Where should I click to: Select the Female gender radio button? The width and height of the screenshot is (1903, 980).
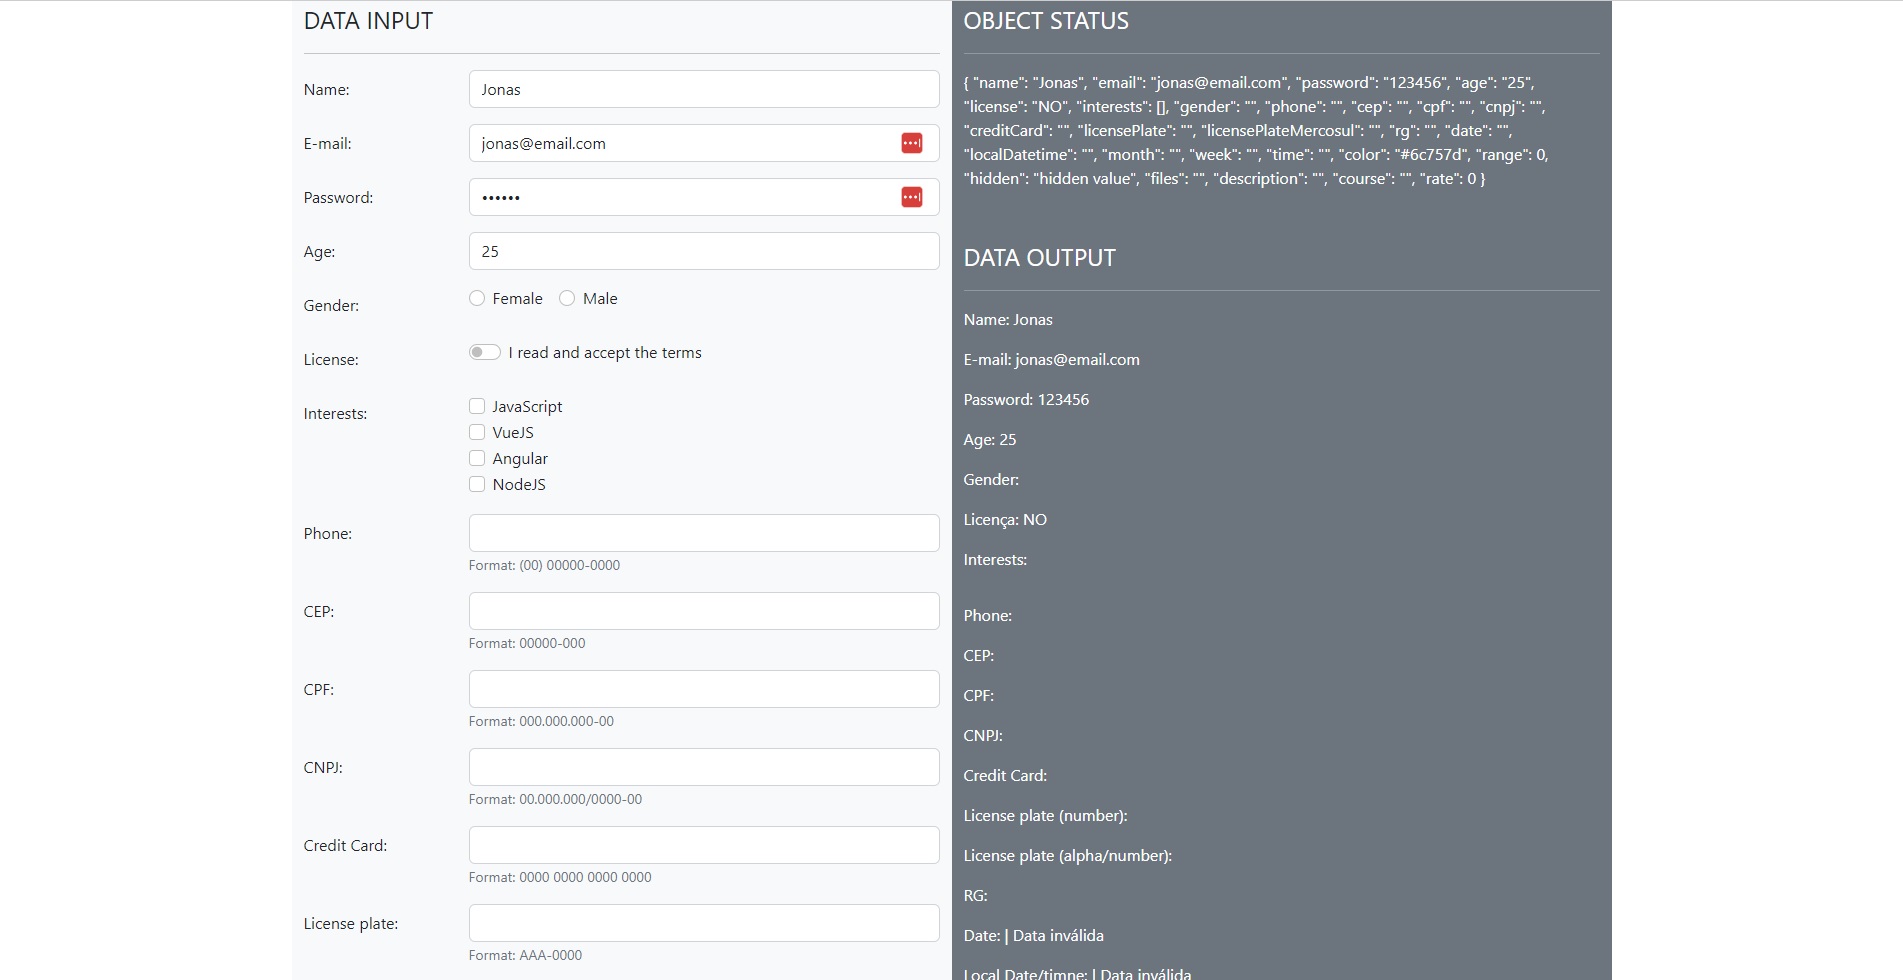pyautogui.click(x=477, y=298)
